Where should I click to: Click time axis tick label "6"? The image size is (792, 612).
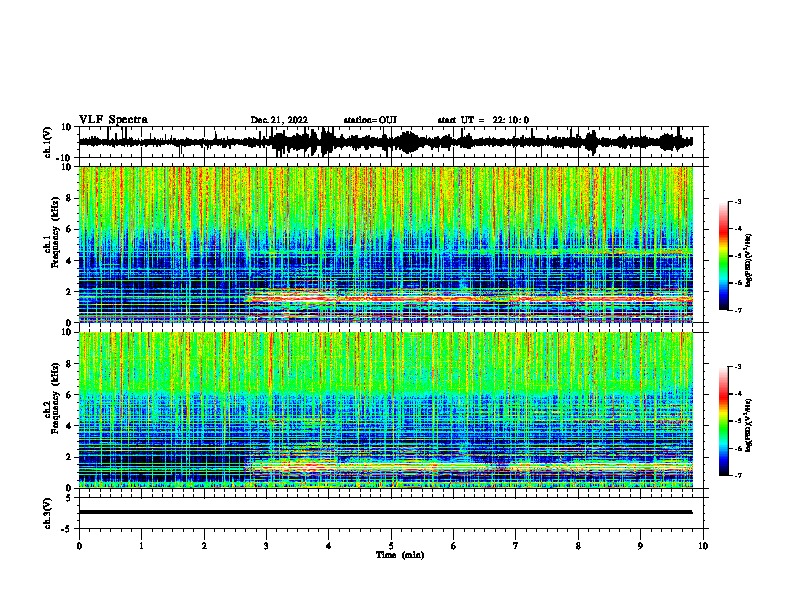tap(454, 546)
